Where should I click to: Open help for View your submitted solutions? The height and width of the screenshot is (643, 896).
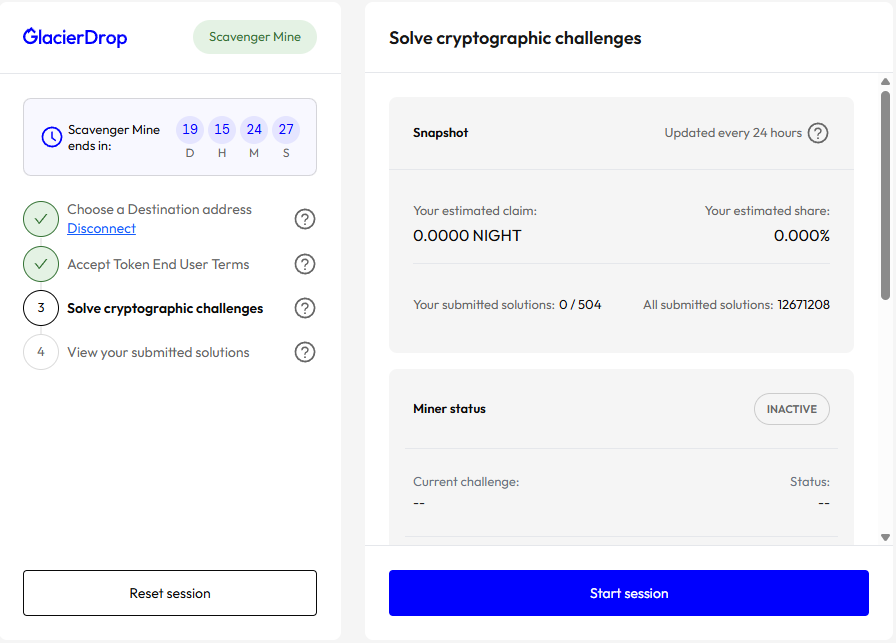(305, 352)
